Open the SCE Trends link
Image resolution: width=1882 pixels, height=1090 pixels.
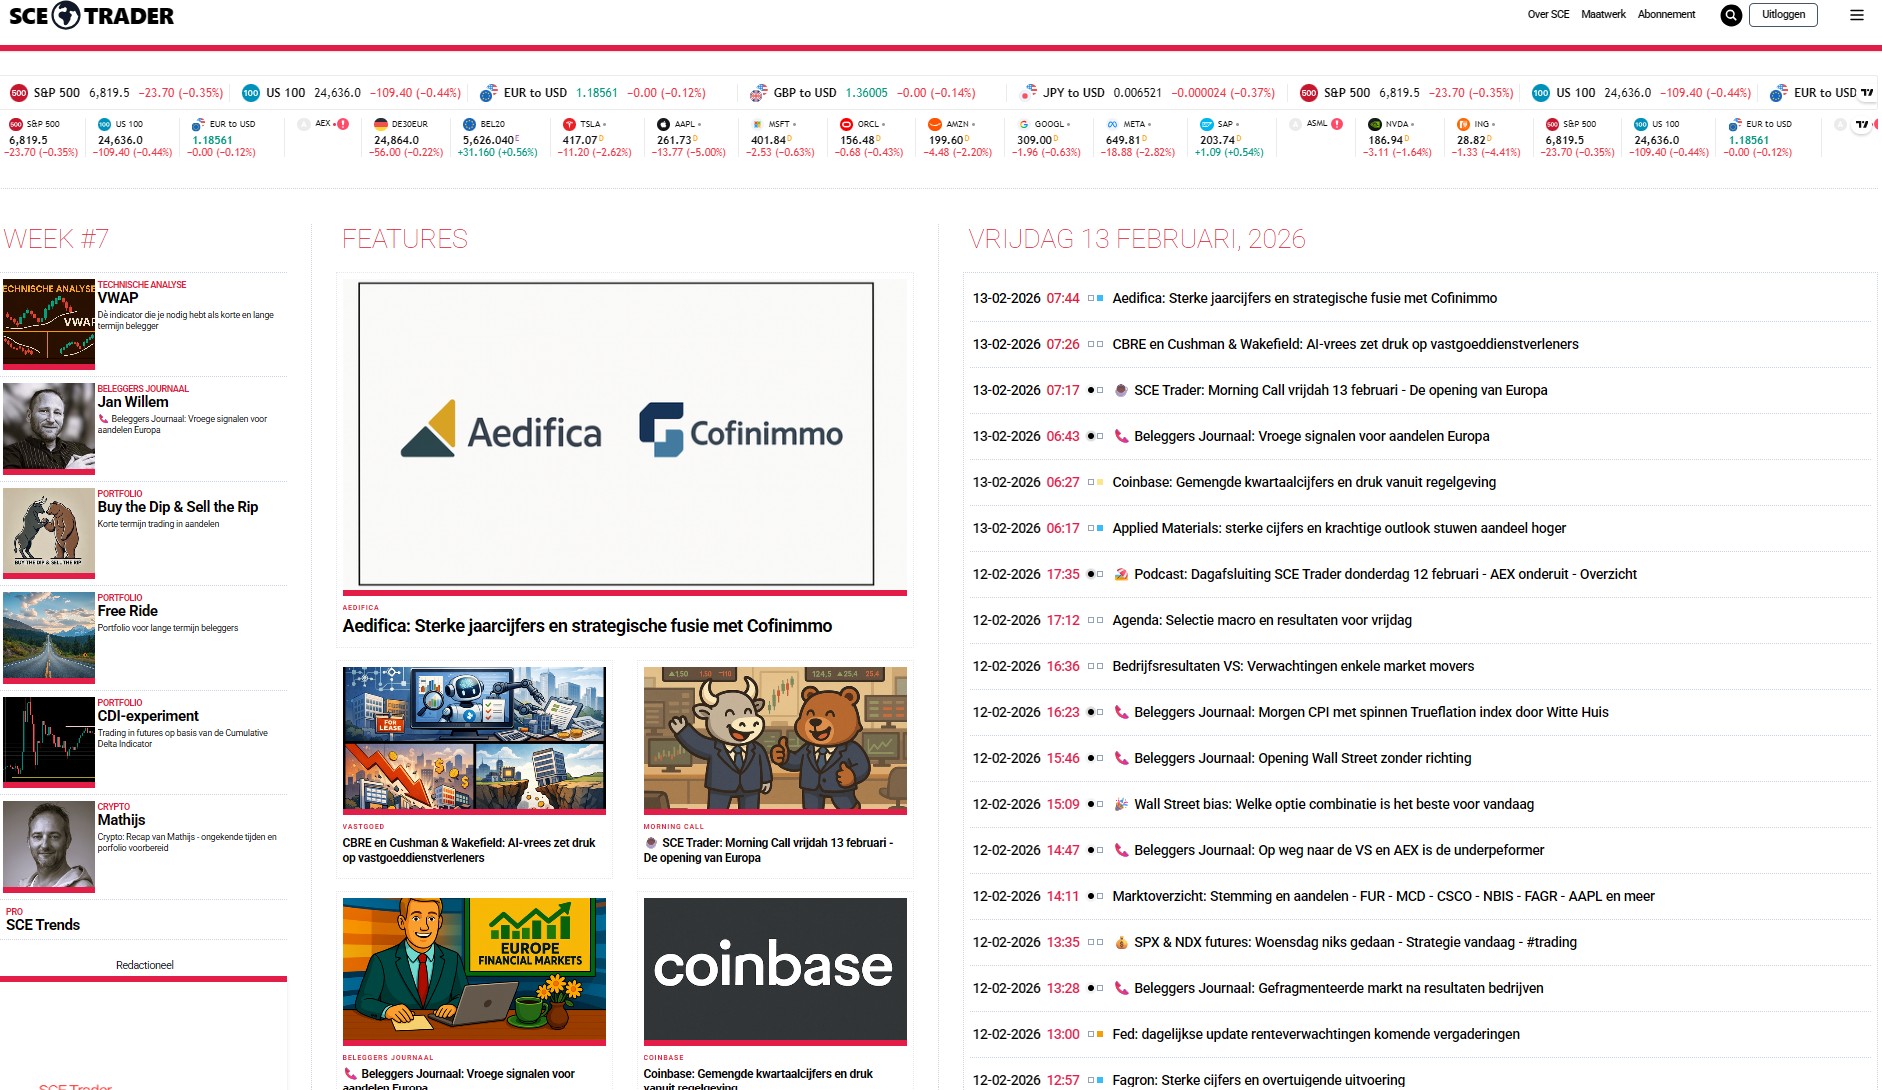(x=43, y=925)
